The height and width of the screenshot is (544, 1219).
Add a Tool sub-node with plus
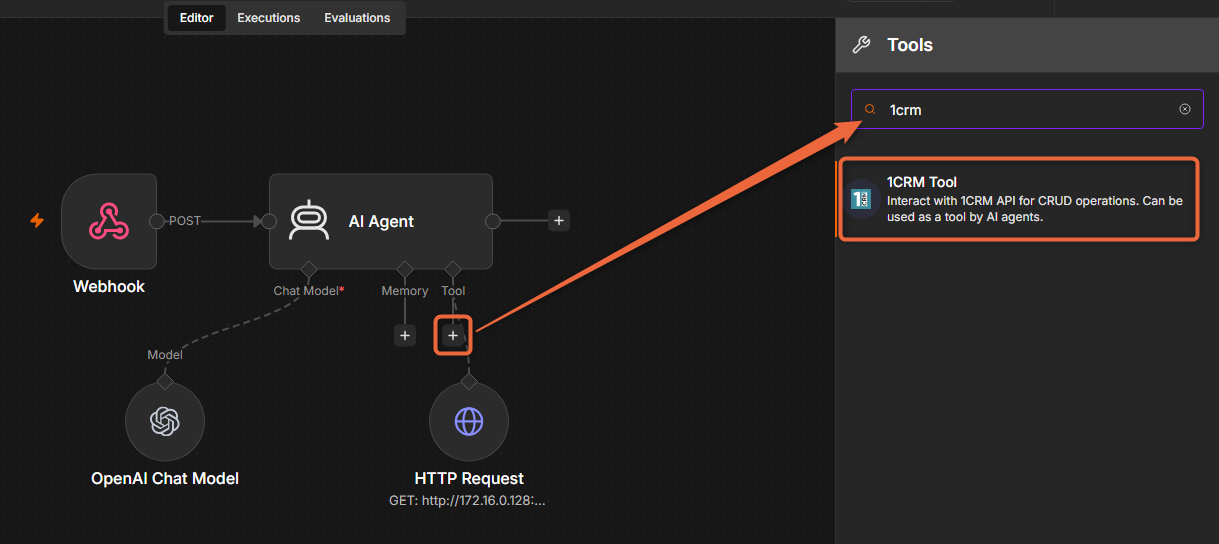click(x=453, y=336)
